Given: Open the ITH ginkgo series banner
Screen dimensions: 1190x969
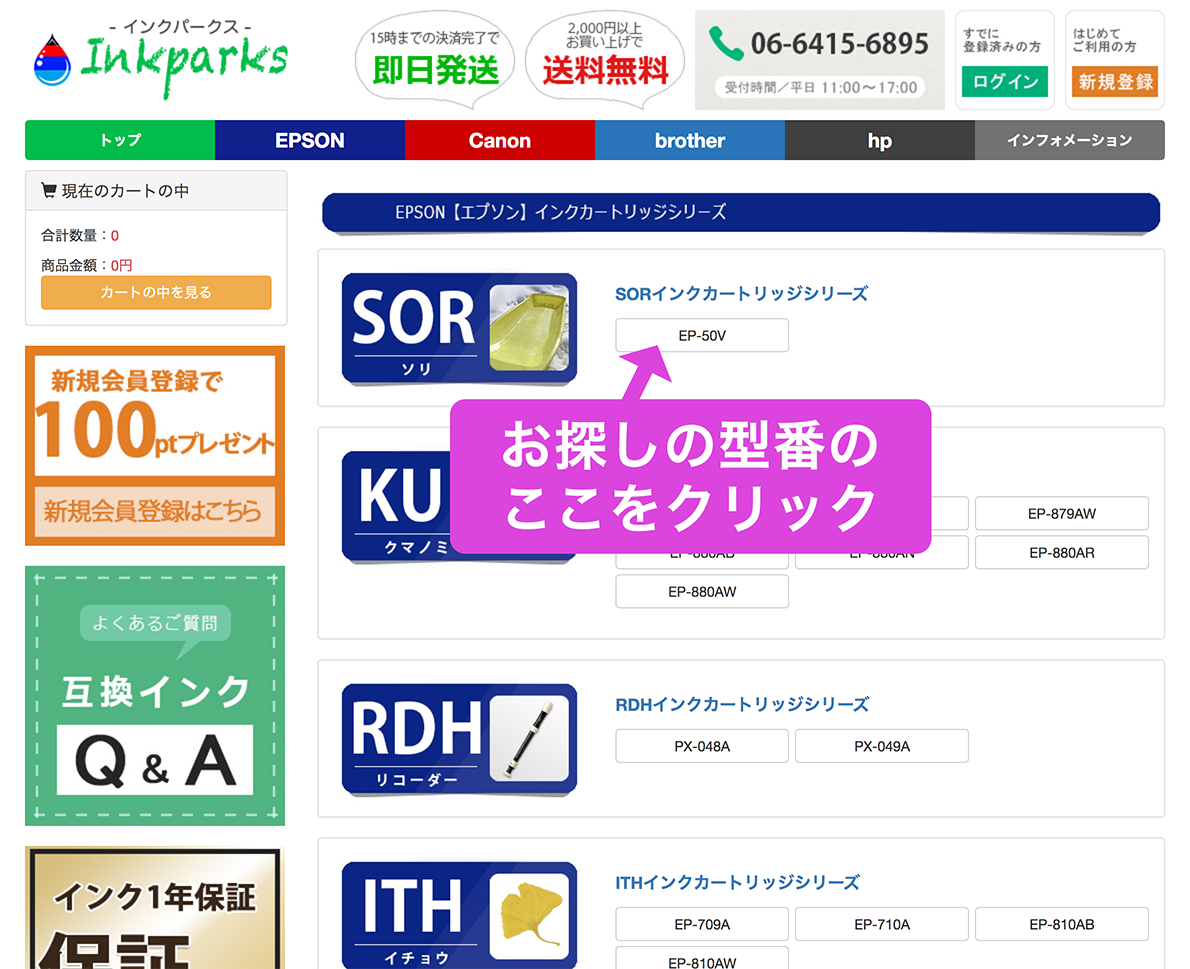Looking at the screenshot, I should 459,915.
